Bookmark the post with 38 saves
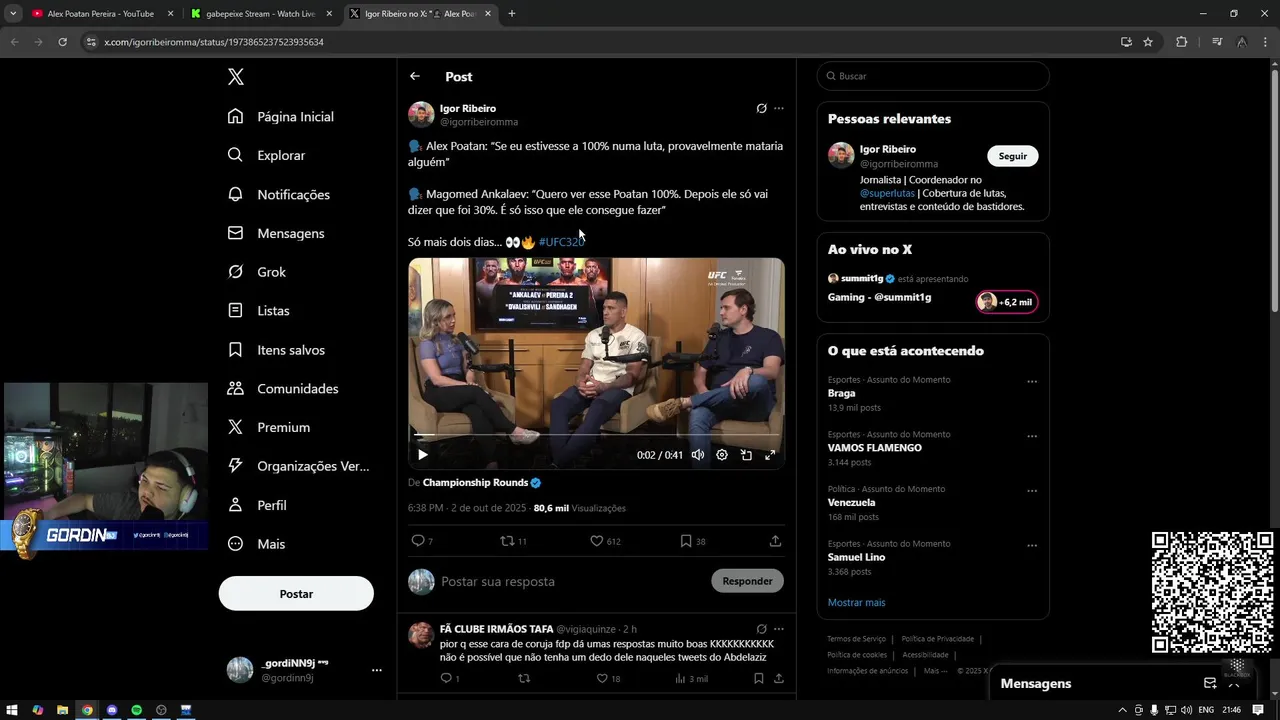Image resolution: width=1280 pixels, height=720 pixels. point(692,541)
